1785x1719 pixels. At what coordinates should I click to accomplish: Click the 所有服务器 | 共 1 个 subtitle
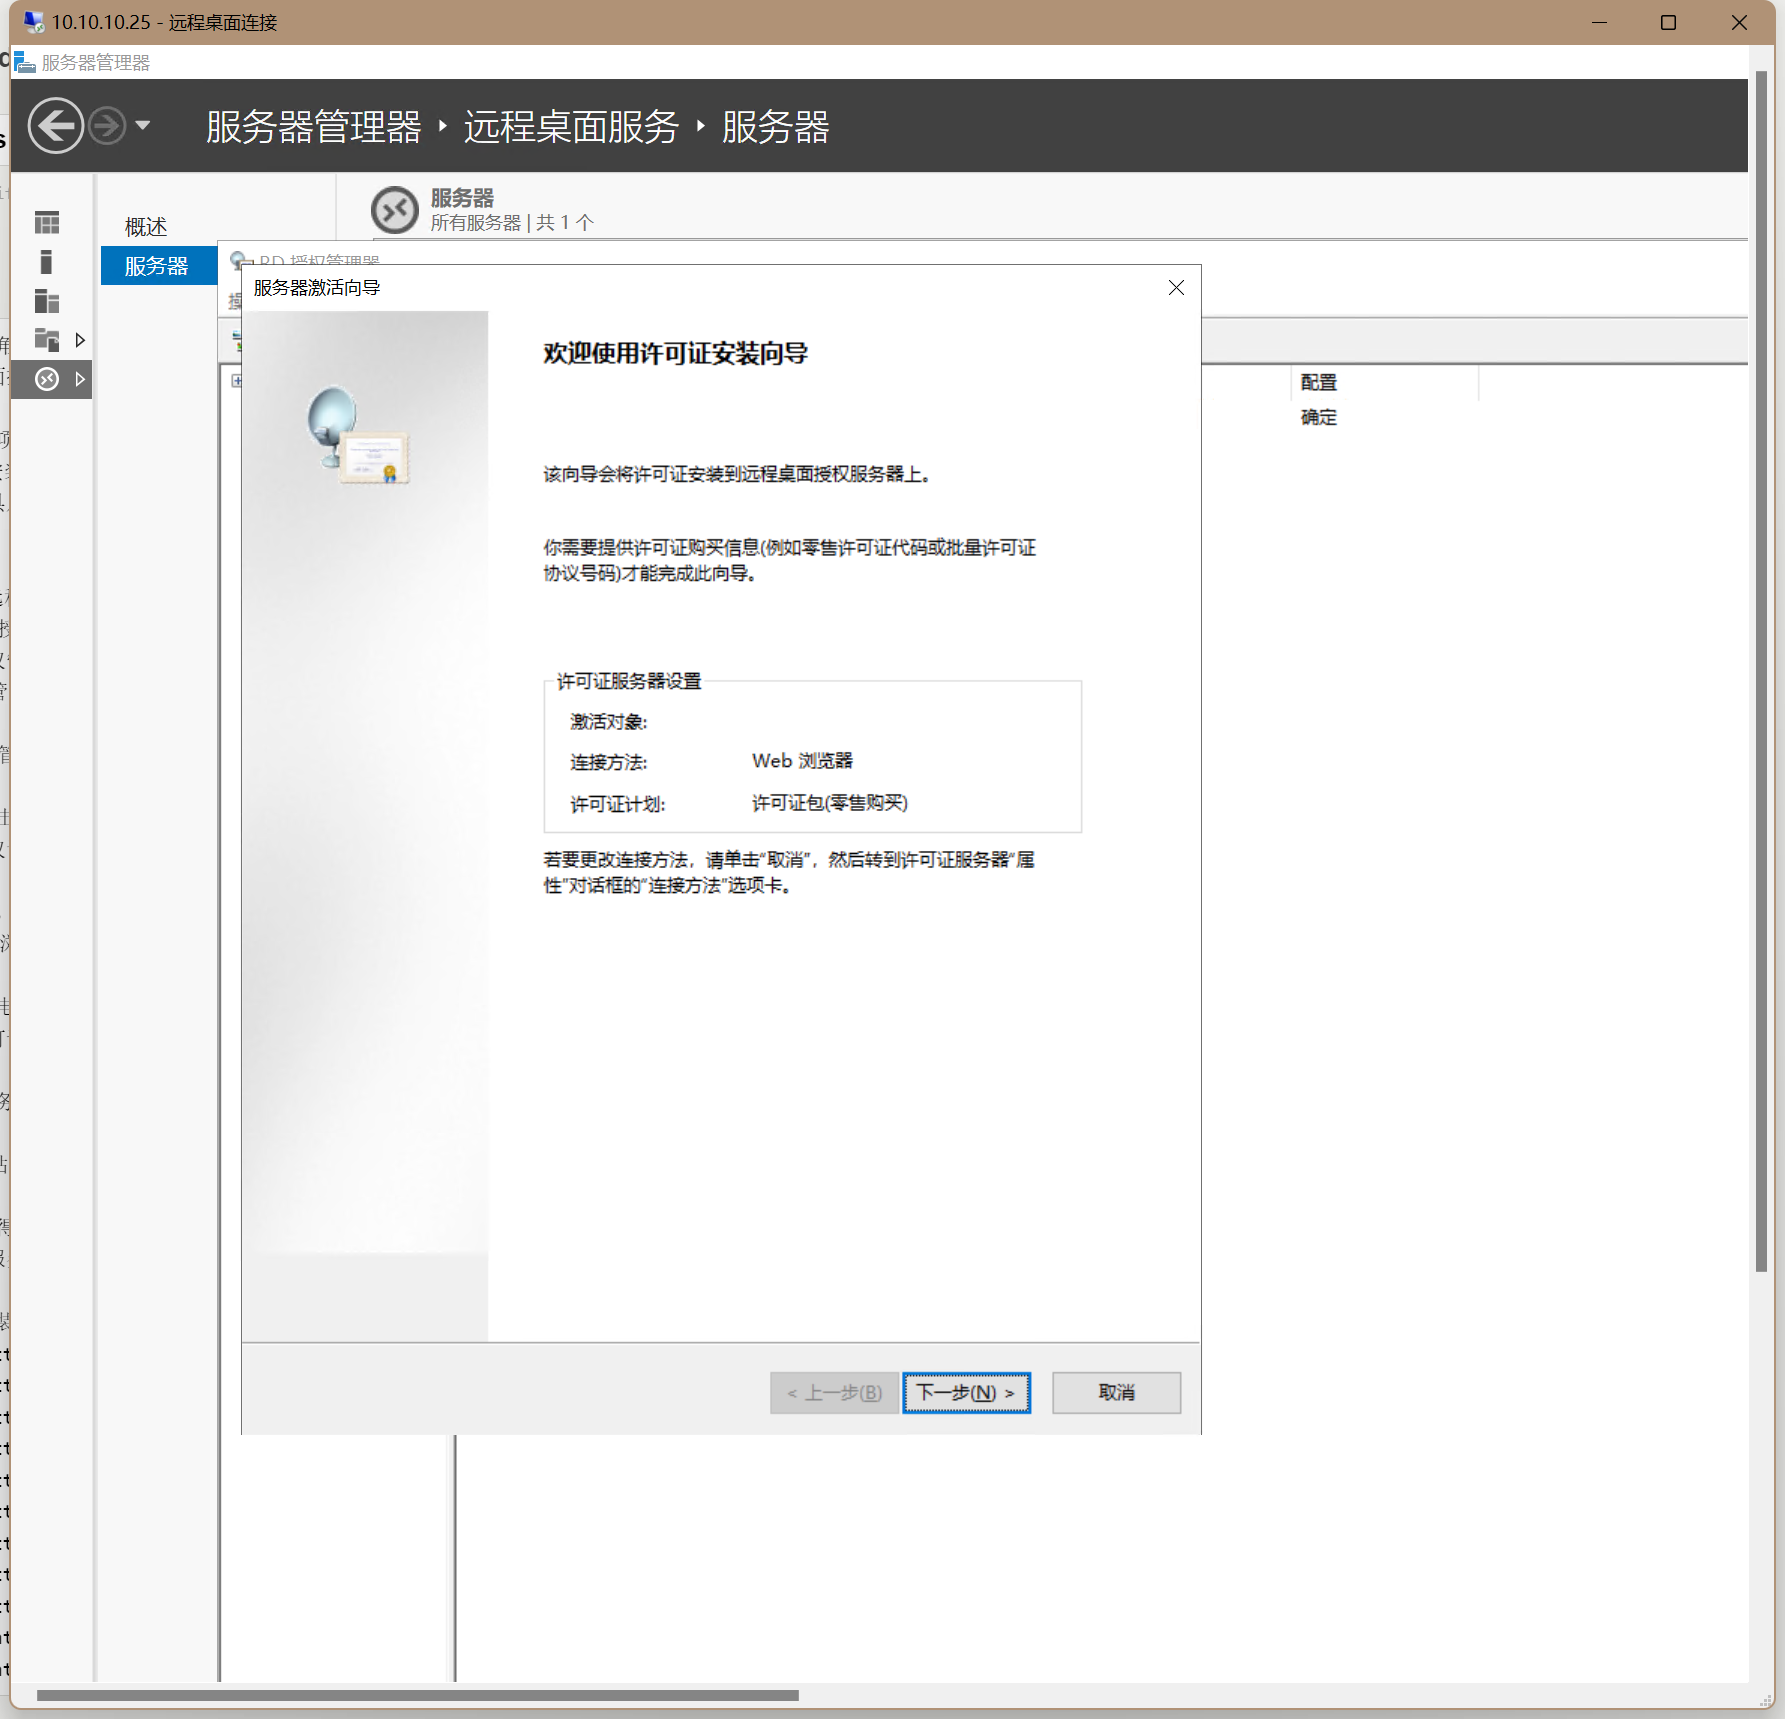click(x=512, y=222)
